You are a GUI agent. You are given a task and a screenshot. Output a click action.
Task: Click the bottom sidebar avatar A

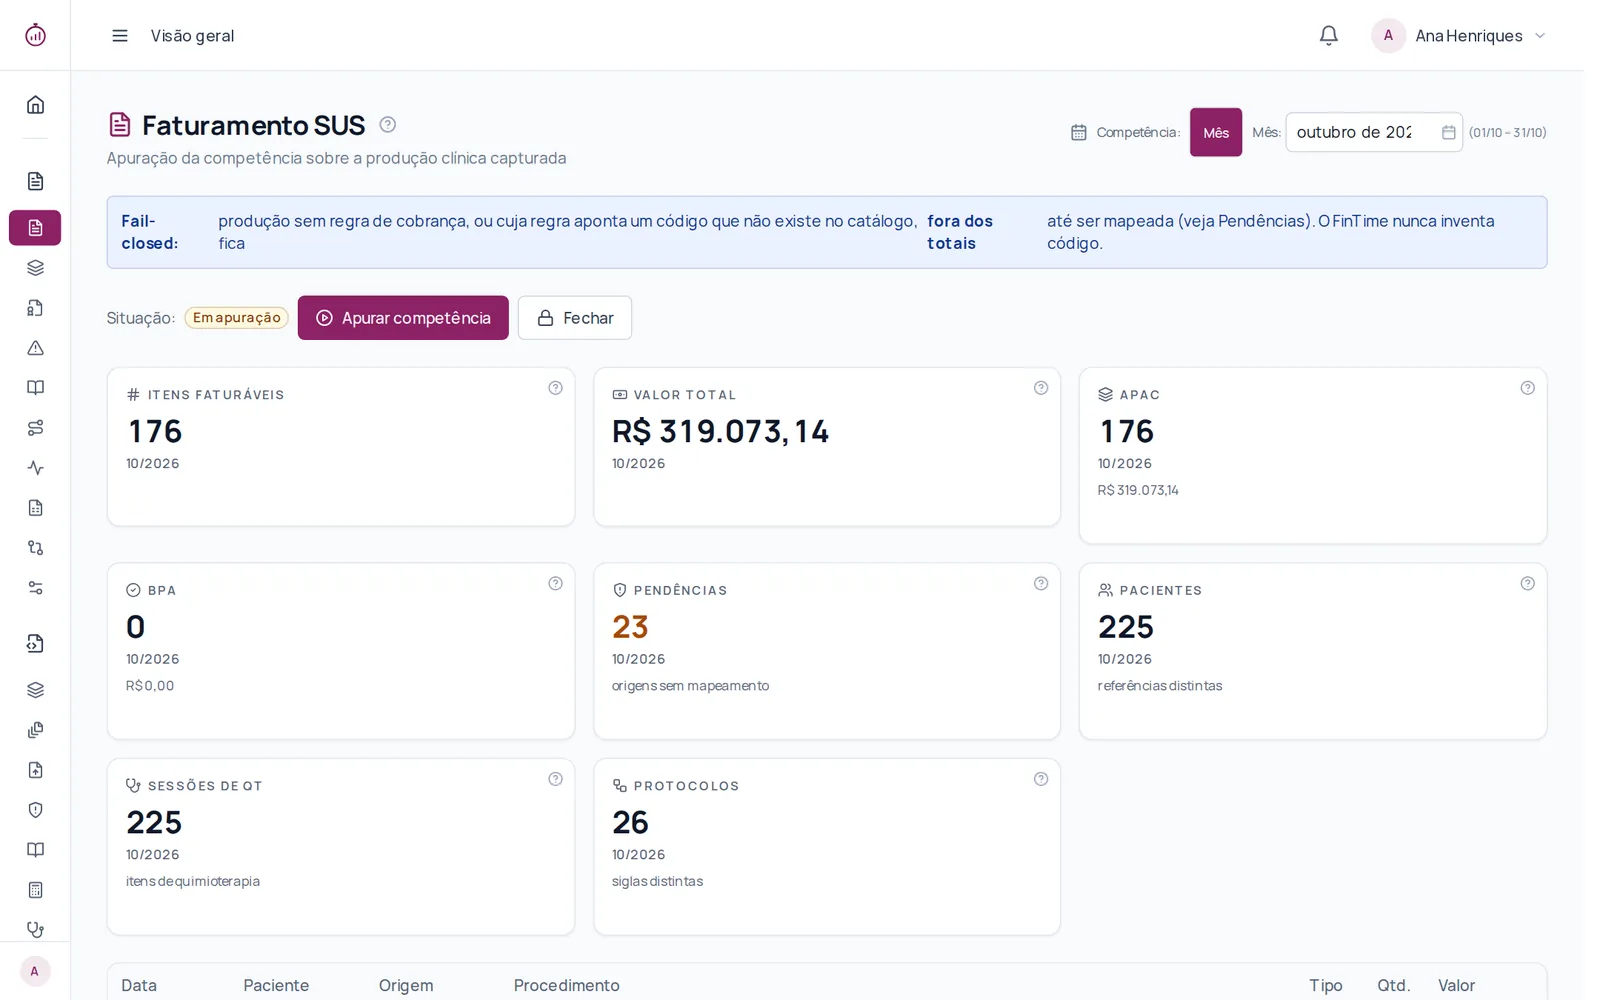tap(35, 971)
